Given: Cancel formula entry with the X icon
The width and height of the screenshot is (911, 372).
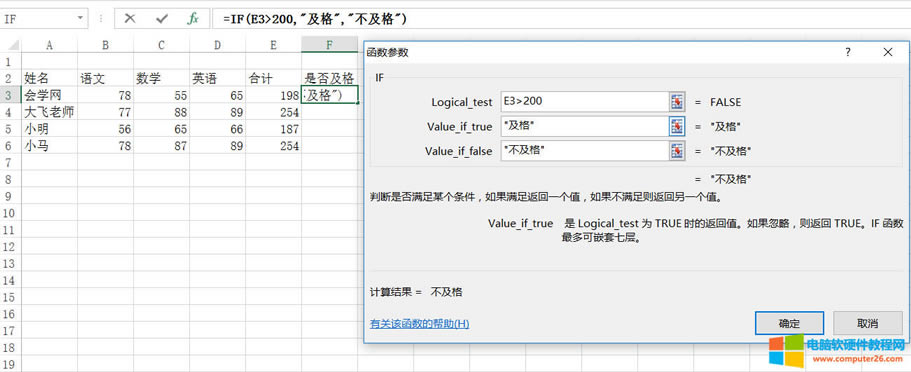Looking at the screenshot, I should pyautogui.click(x=130, y=19).
